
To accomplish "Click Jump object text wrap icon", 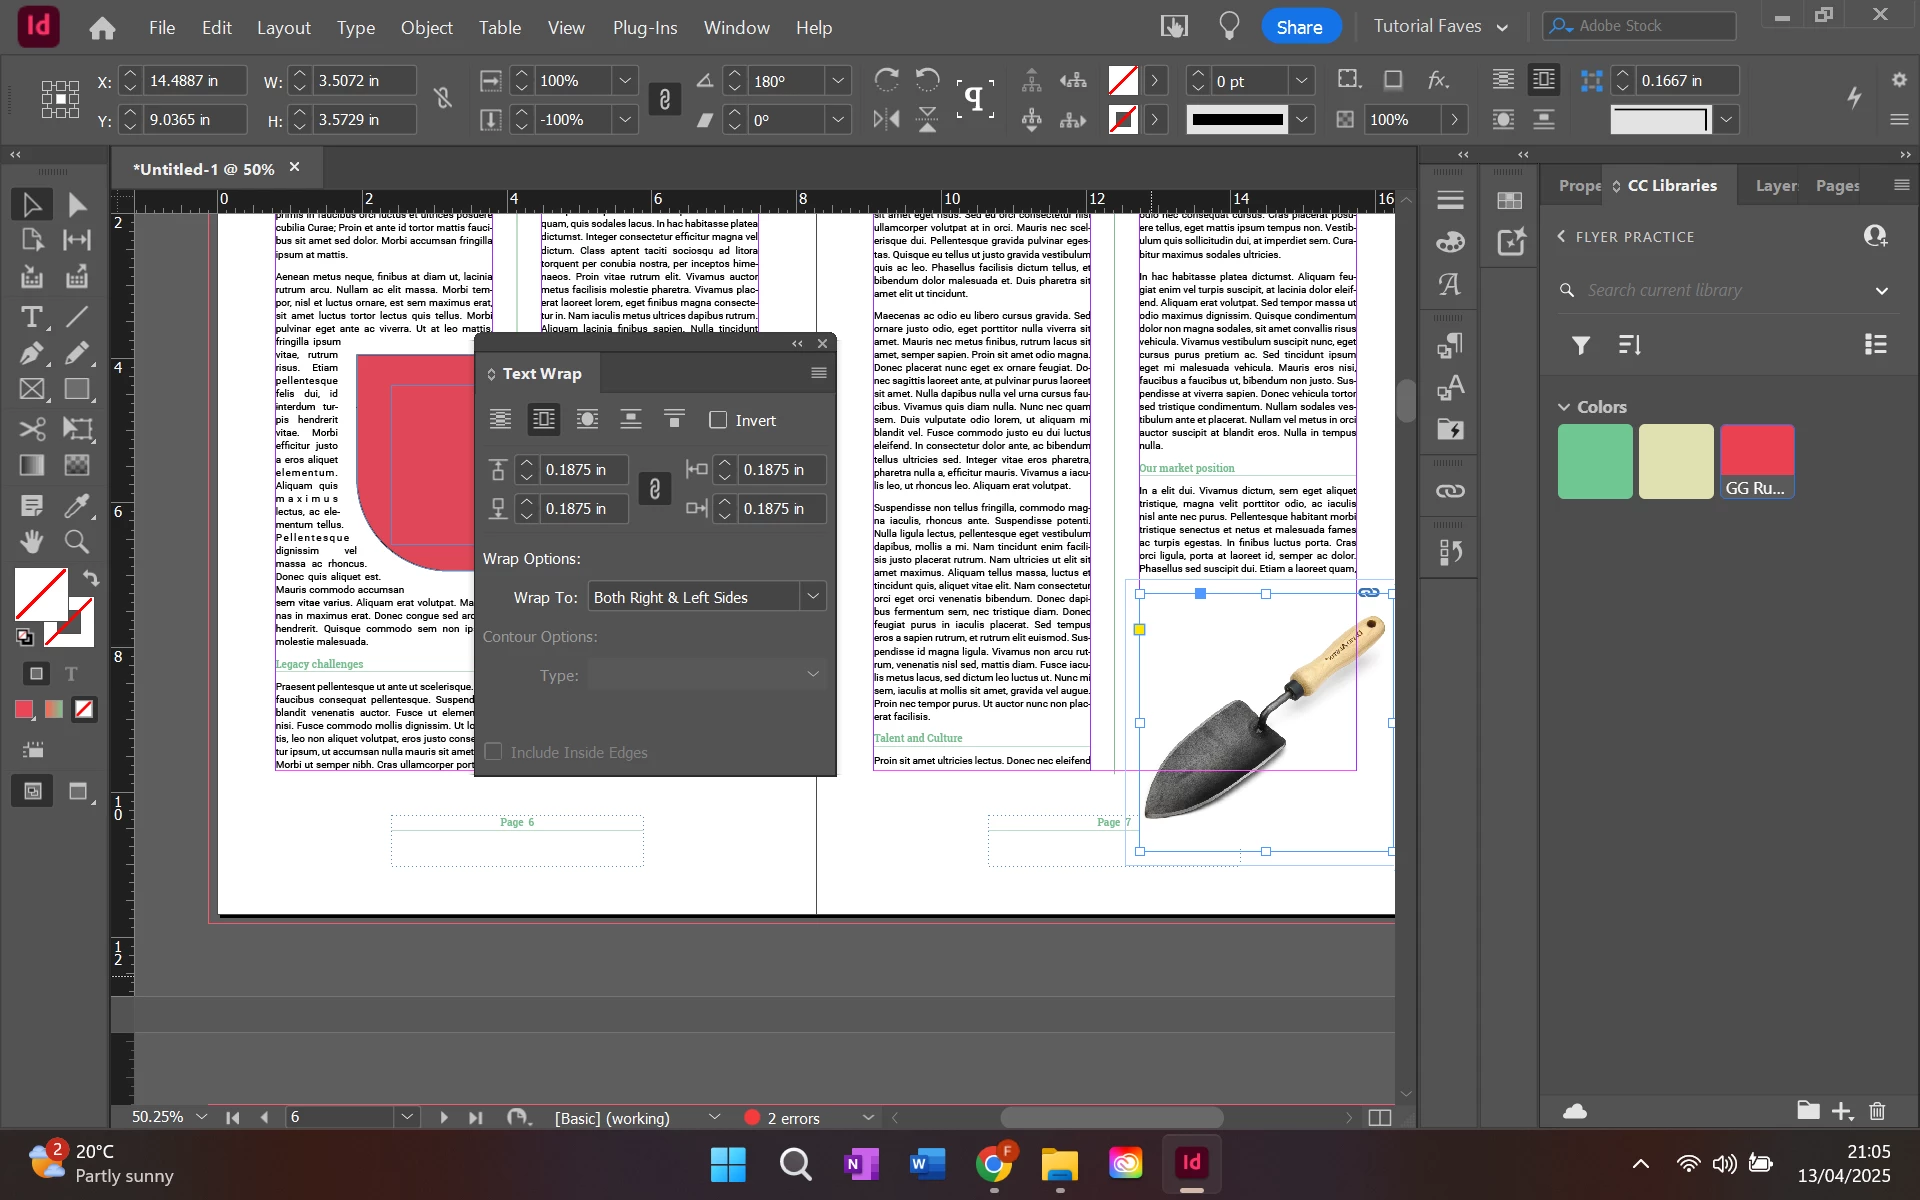I will click(x=630, y=420).
